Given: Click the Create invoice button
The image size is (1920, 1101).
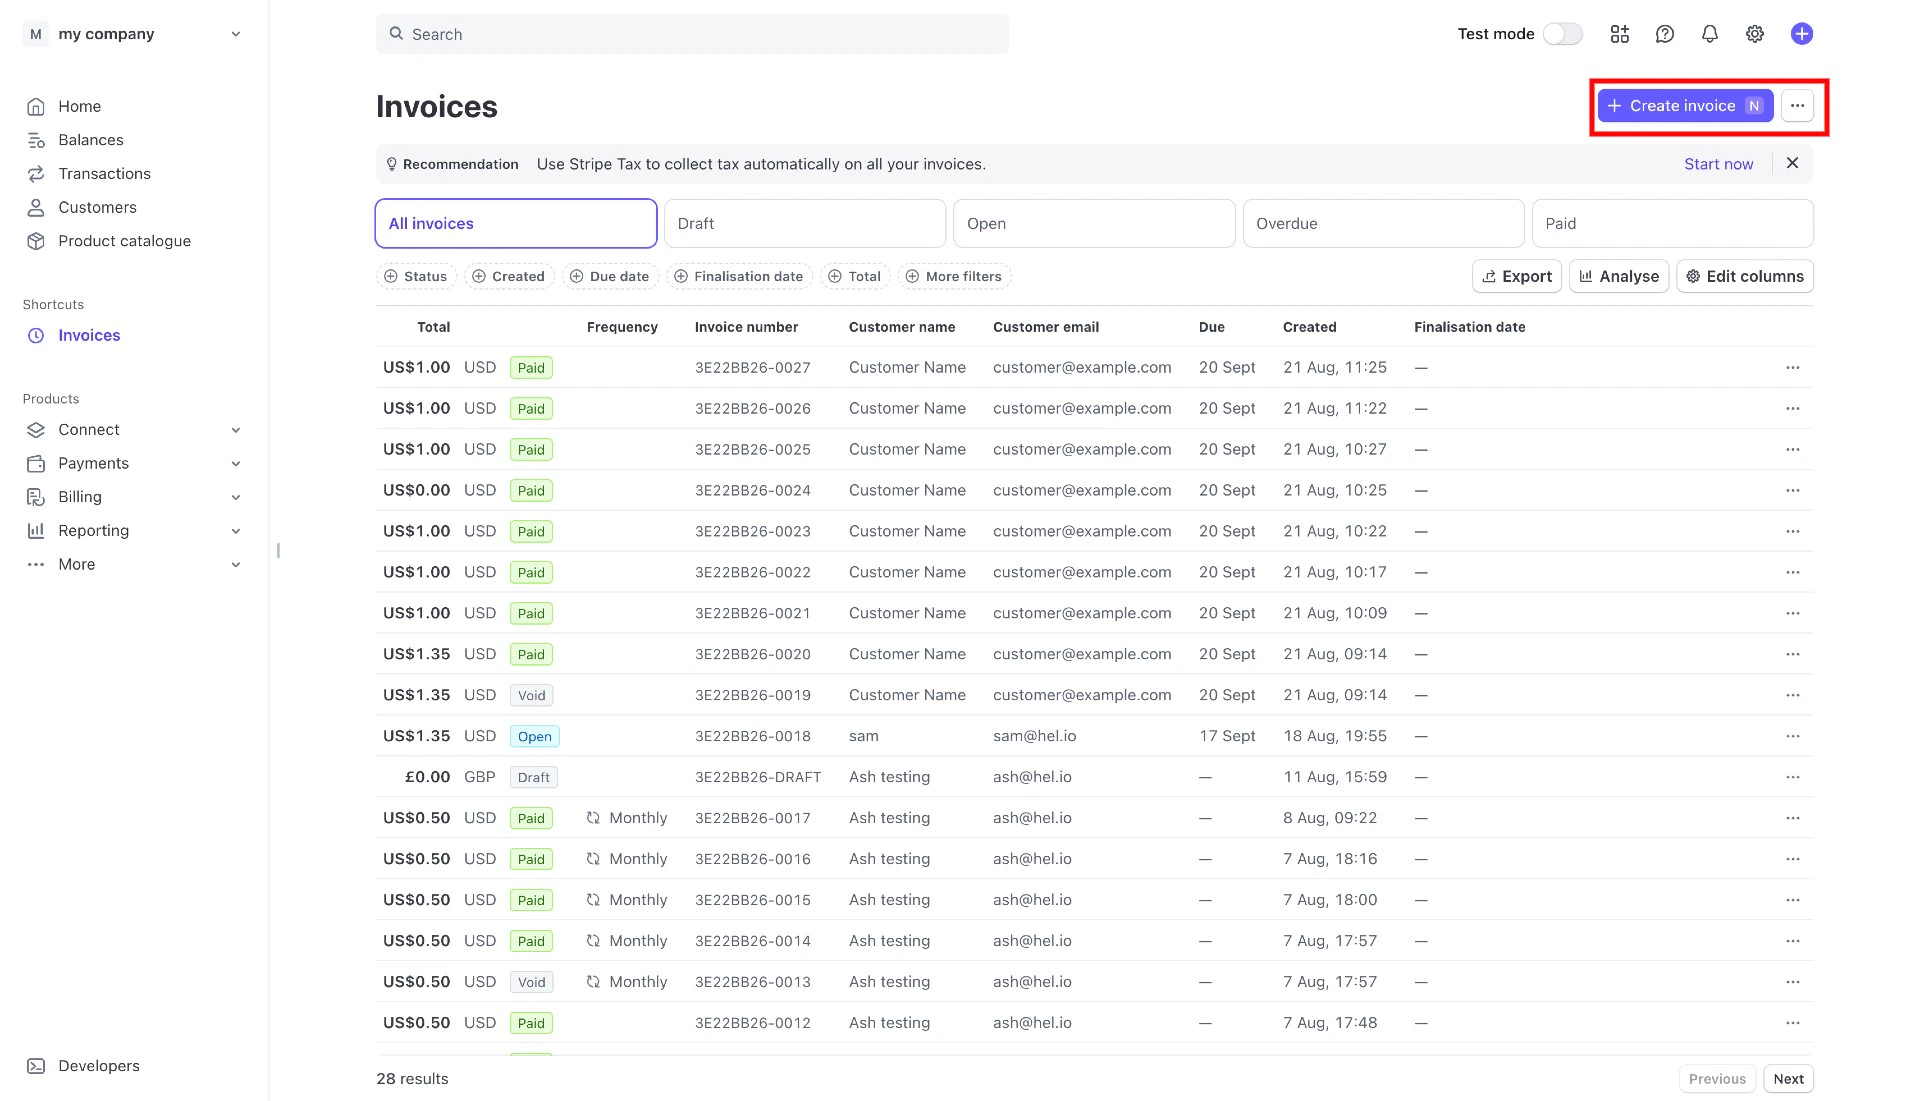Looking at the screenshot, I should point(1684,106).
